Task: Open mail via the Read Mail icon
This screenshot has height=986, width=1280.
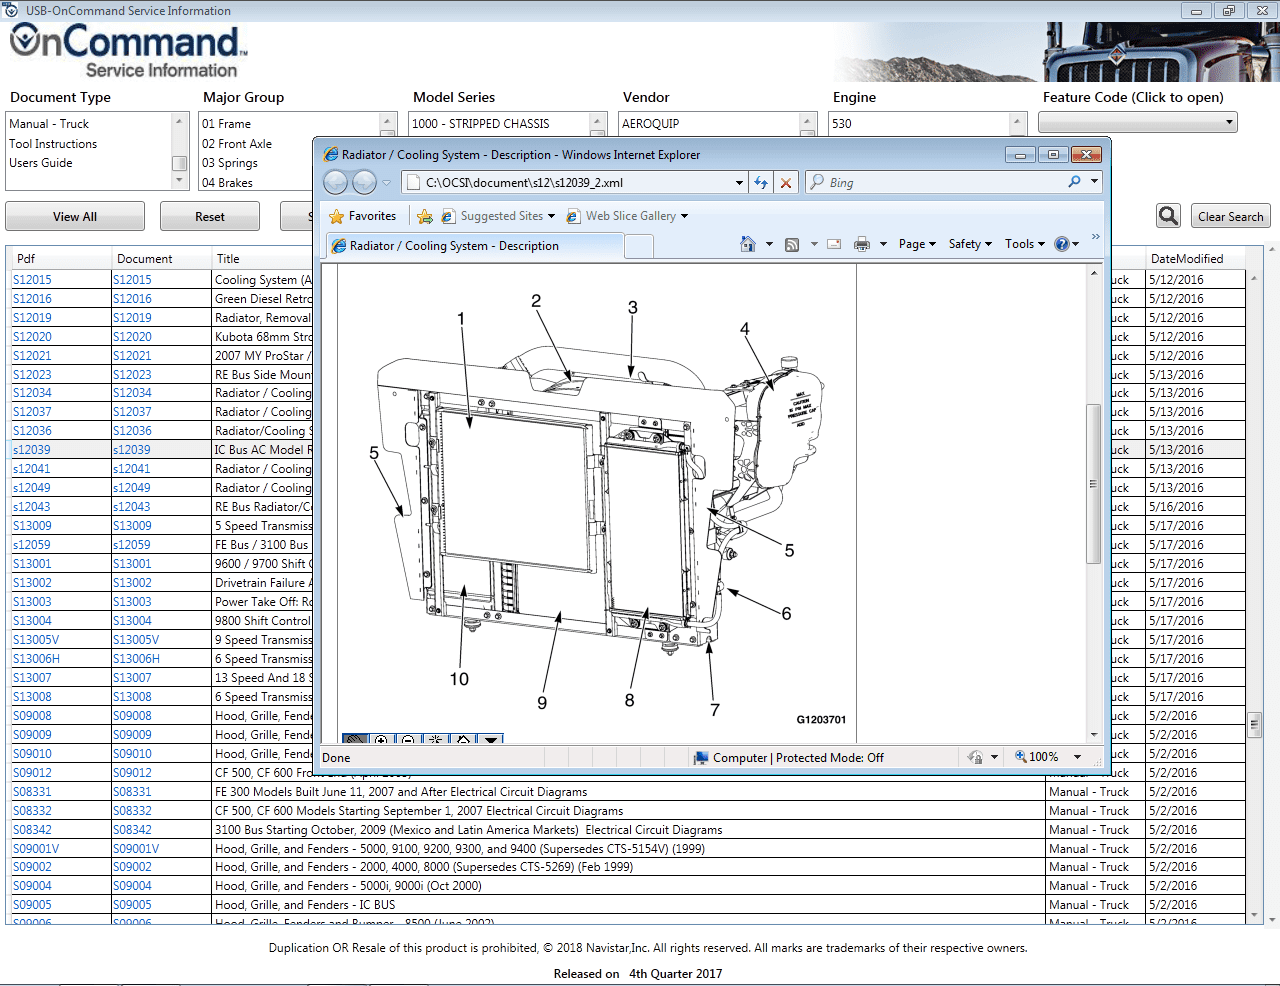Action: pyautogui.click(x=833, y=244)
